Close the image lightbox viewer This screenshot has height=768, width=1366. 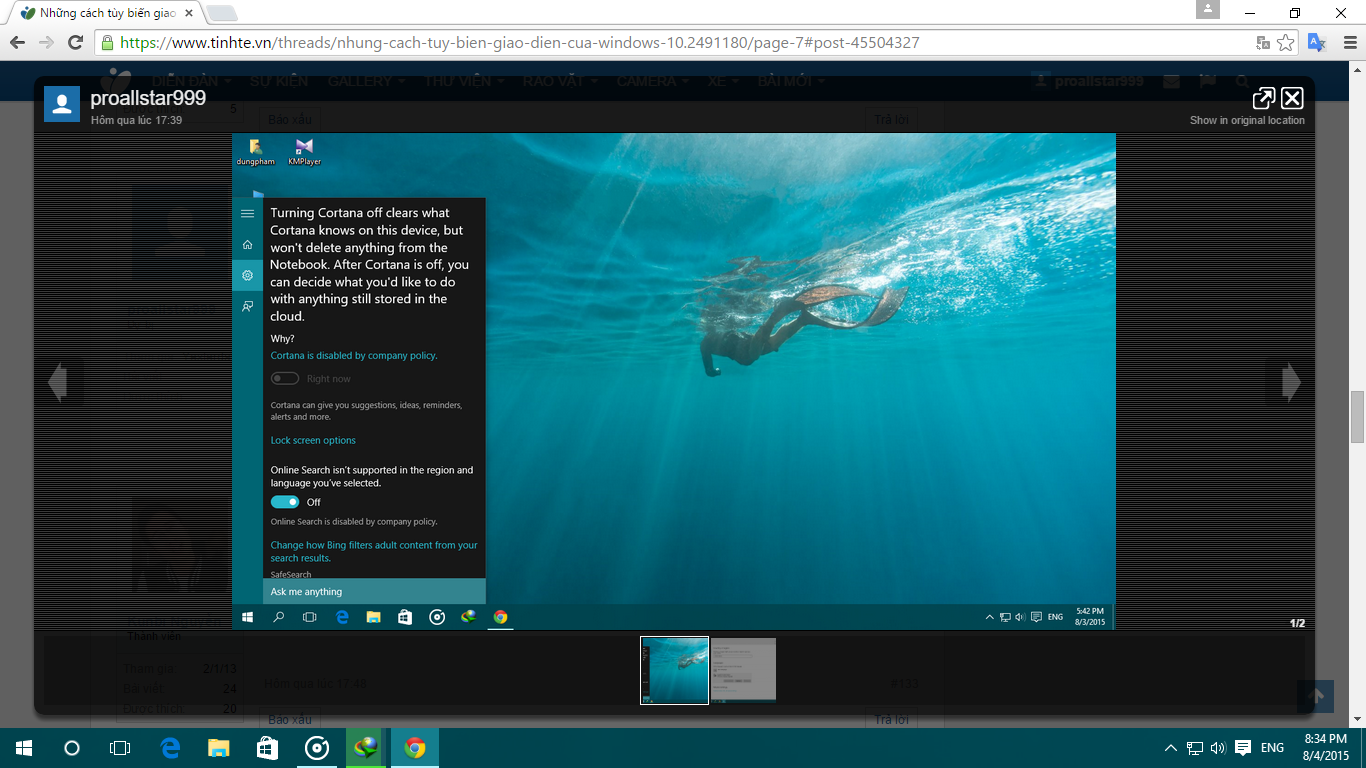[x=1292, y=98]
